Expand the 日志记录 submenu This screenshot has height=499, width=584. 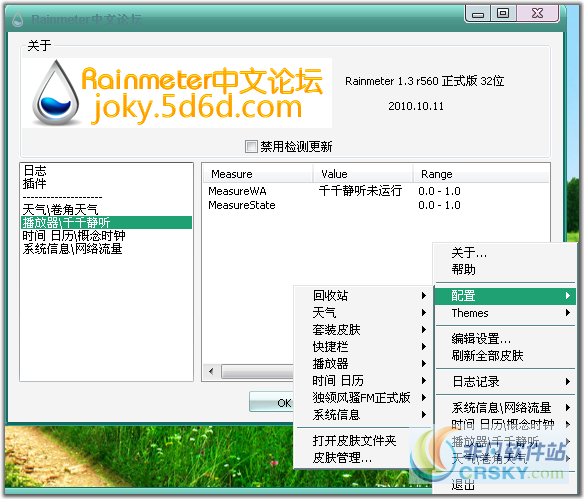[x=505, y=382]
